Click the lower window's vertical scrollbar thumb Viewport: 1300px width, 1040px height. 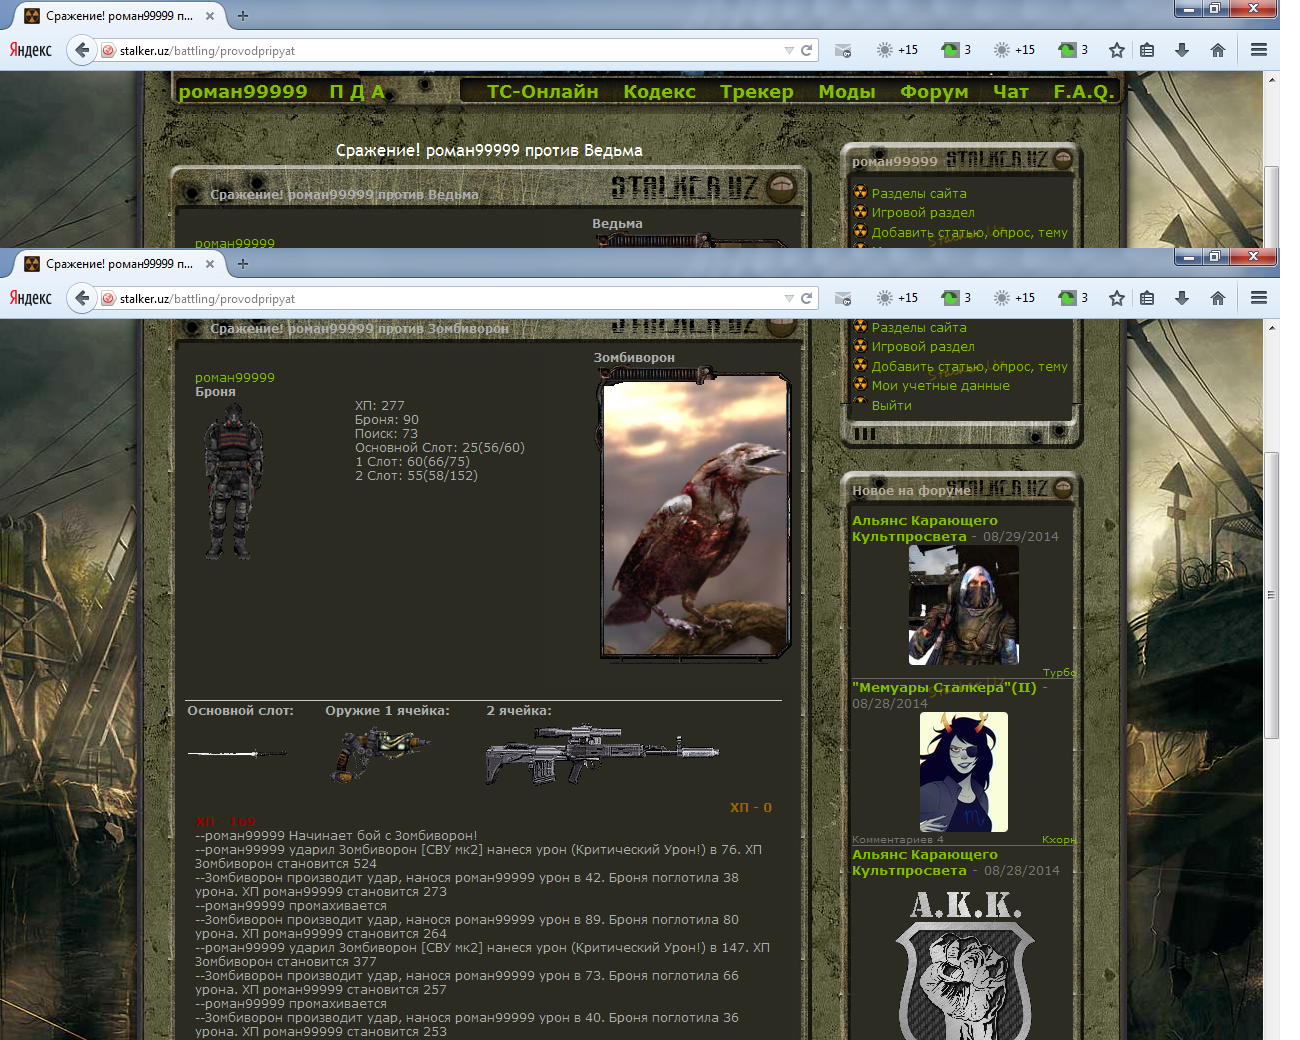click(1271, 595)
